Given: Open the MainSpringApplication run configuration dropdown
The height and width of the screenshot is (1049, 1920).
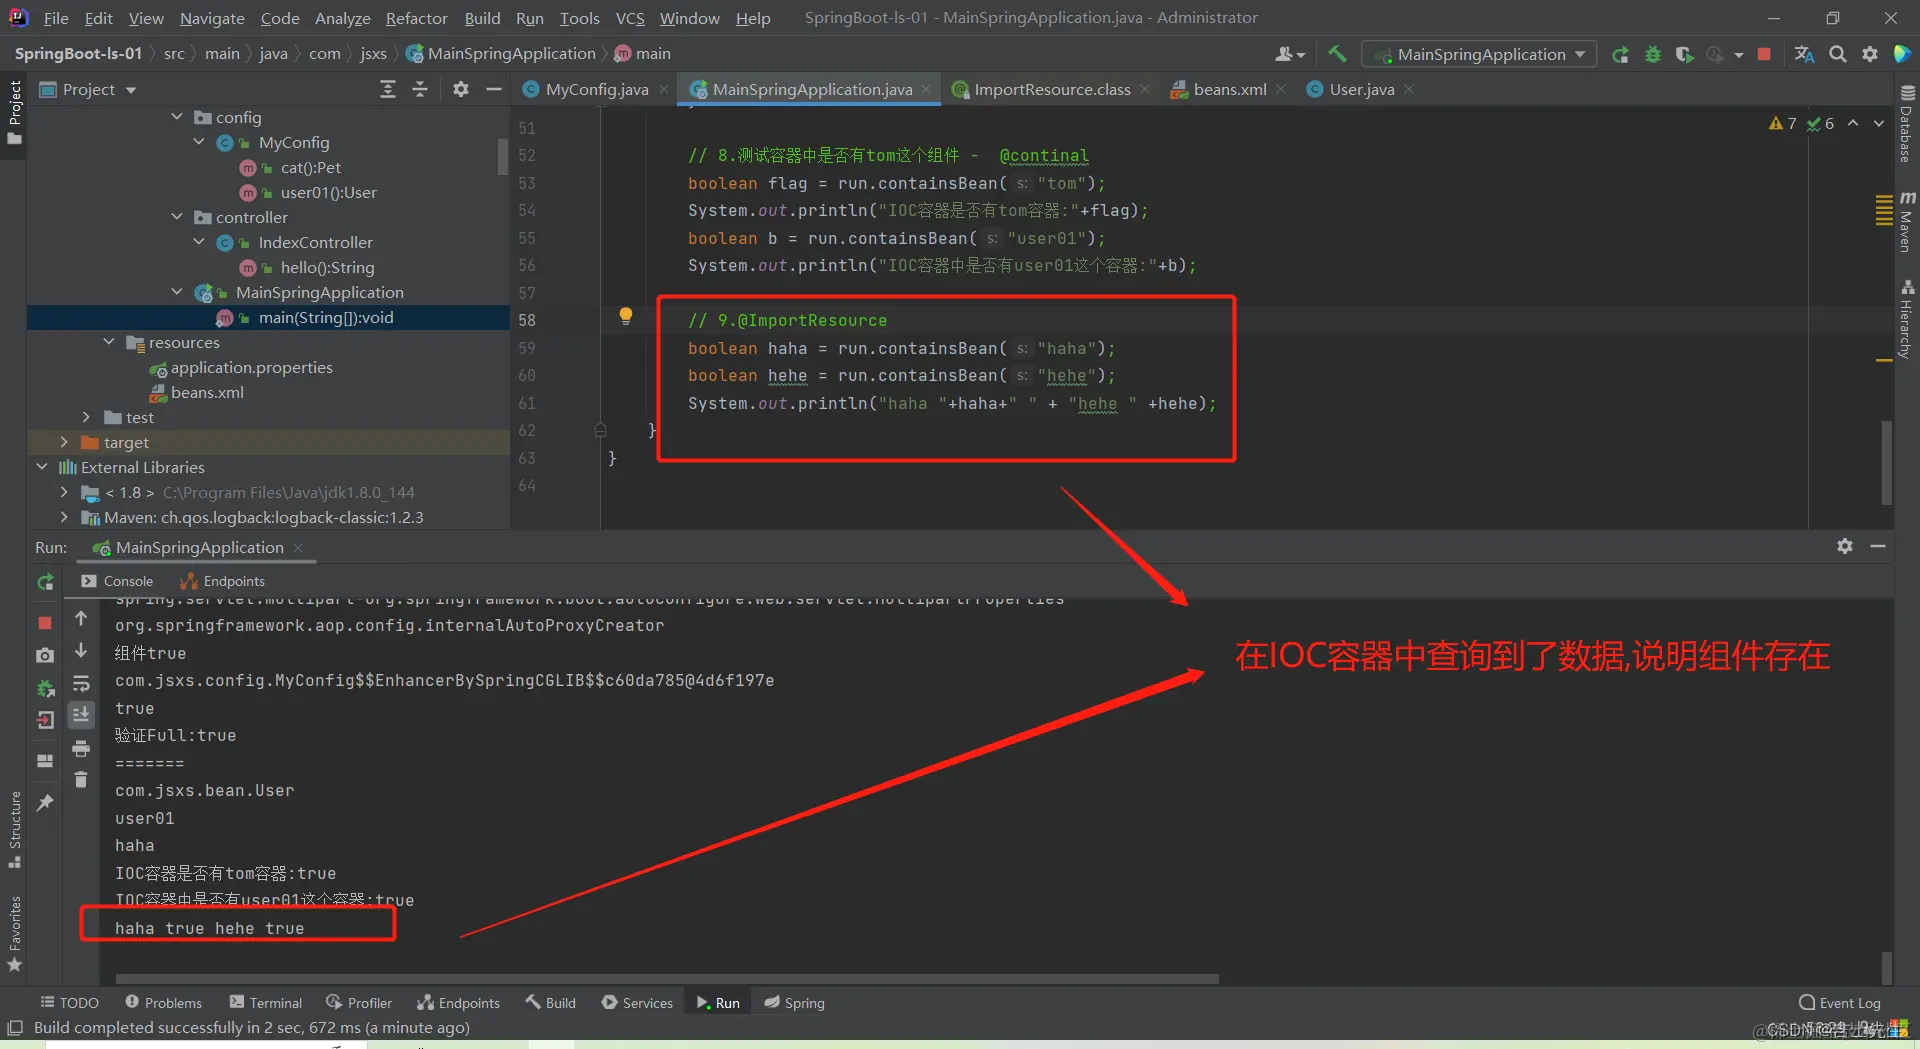Looking at the screenshot, I should [1479, 54].
